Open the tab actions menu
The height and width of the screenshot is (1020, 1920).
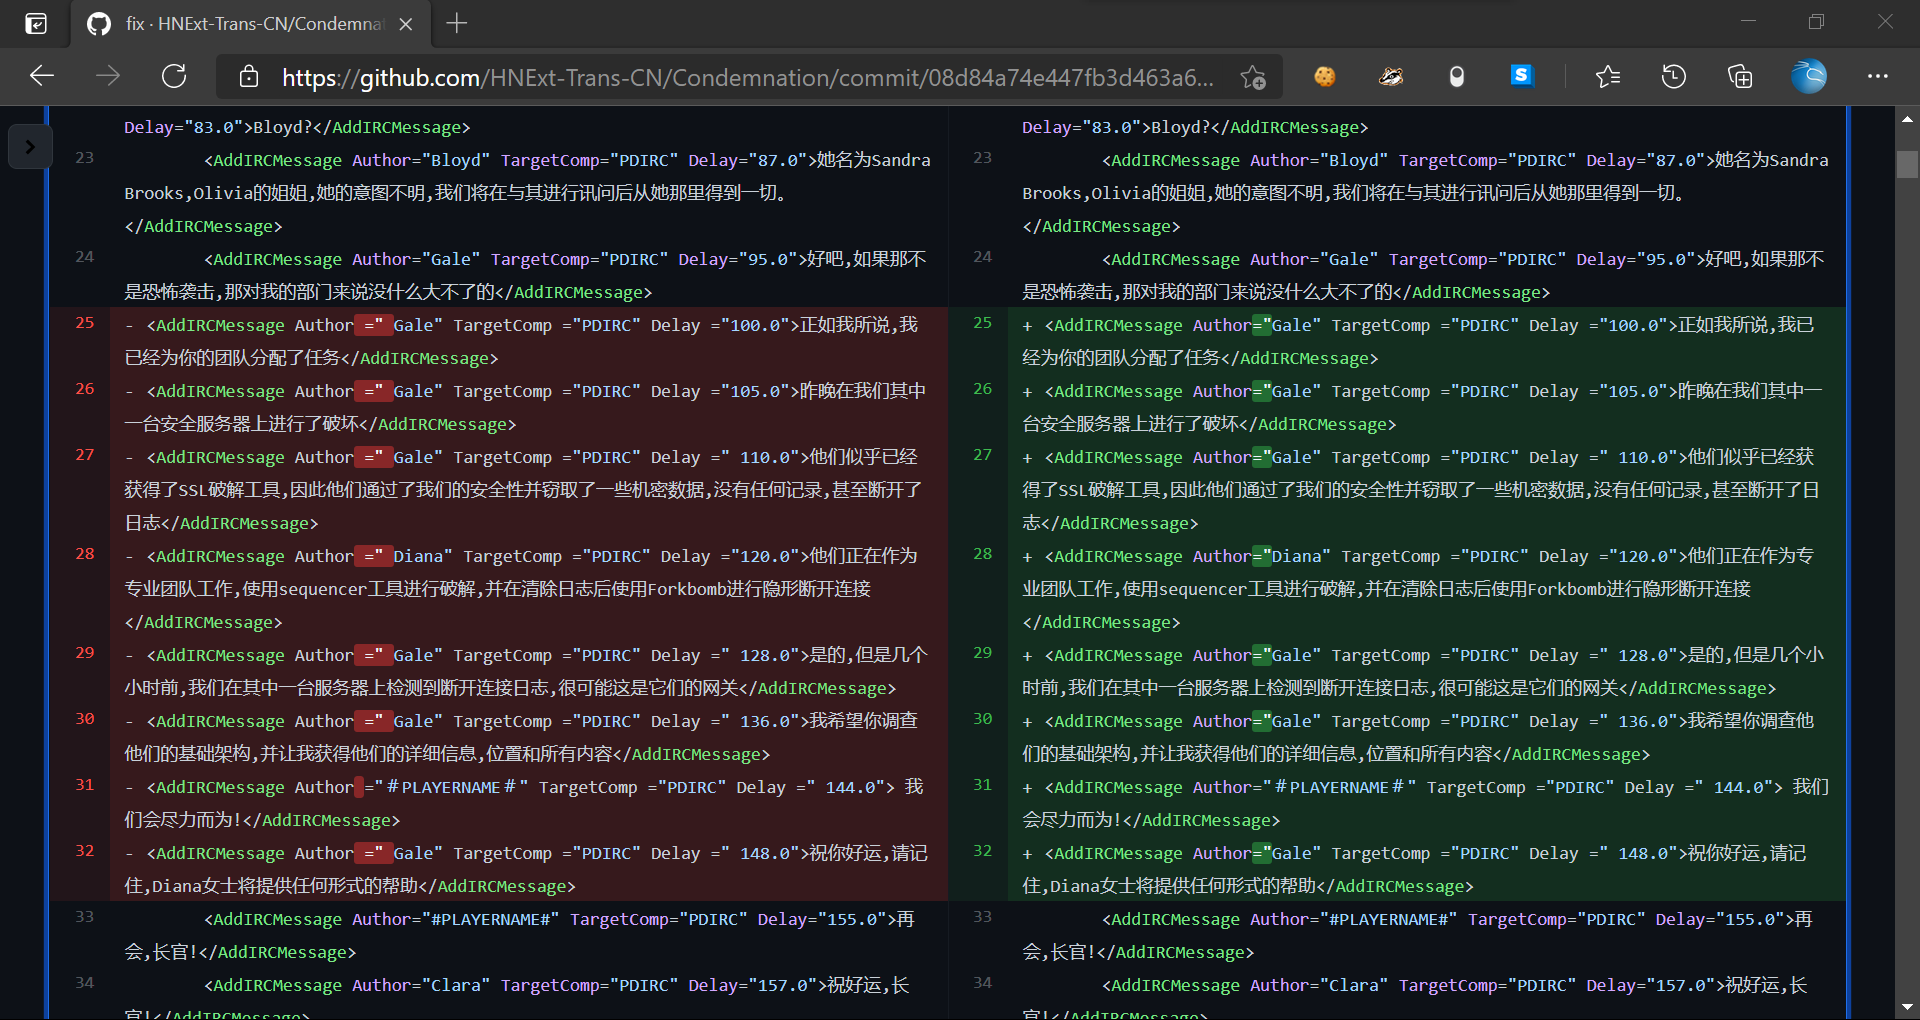tap(35, 23)
